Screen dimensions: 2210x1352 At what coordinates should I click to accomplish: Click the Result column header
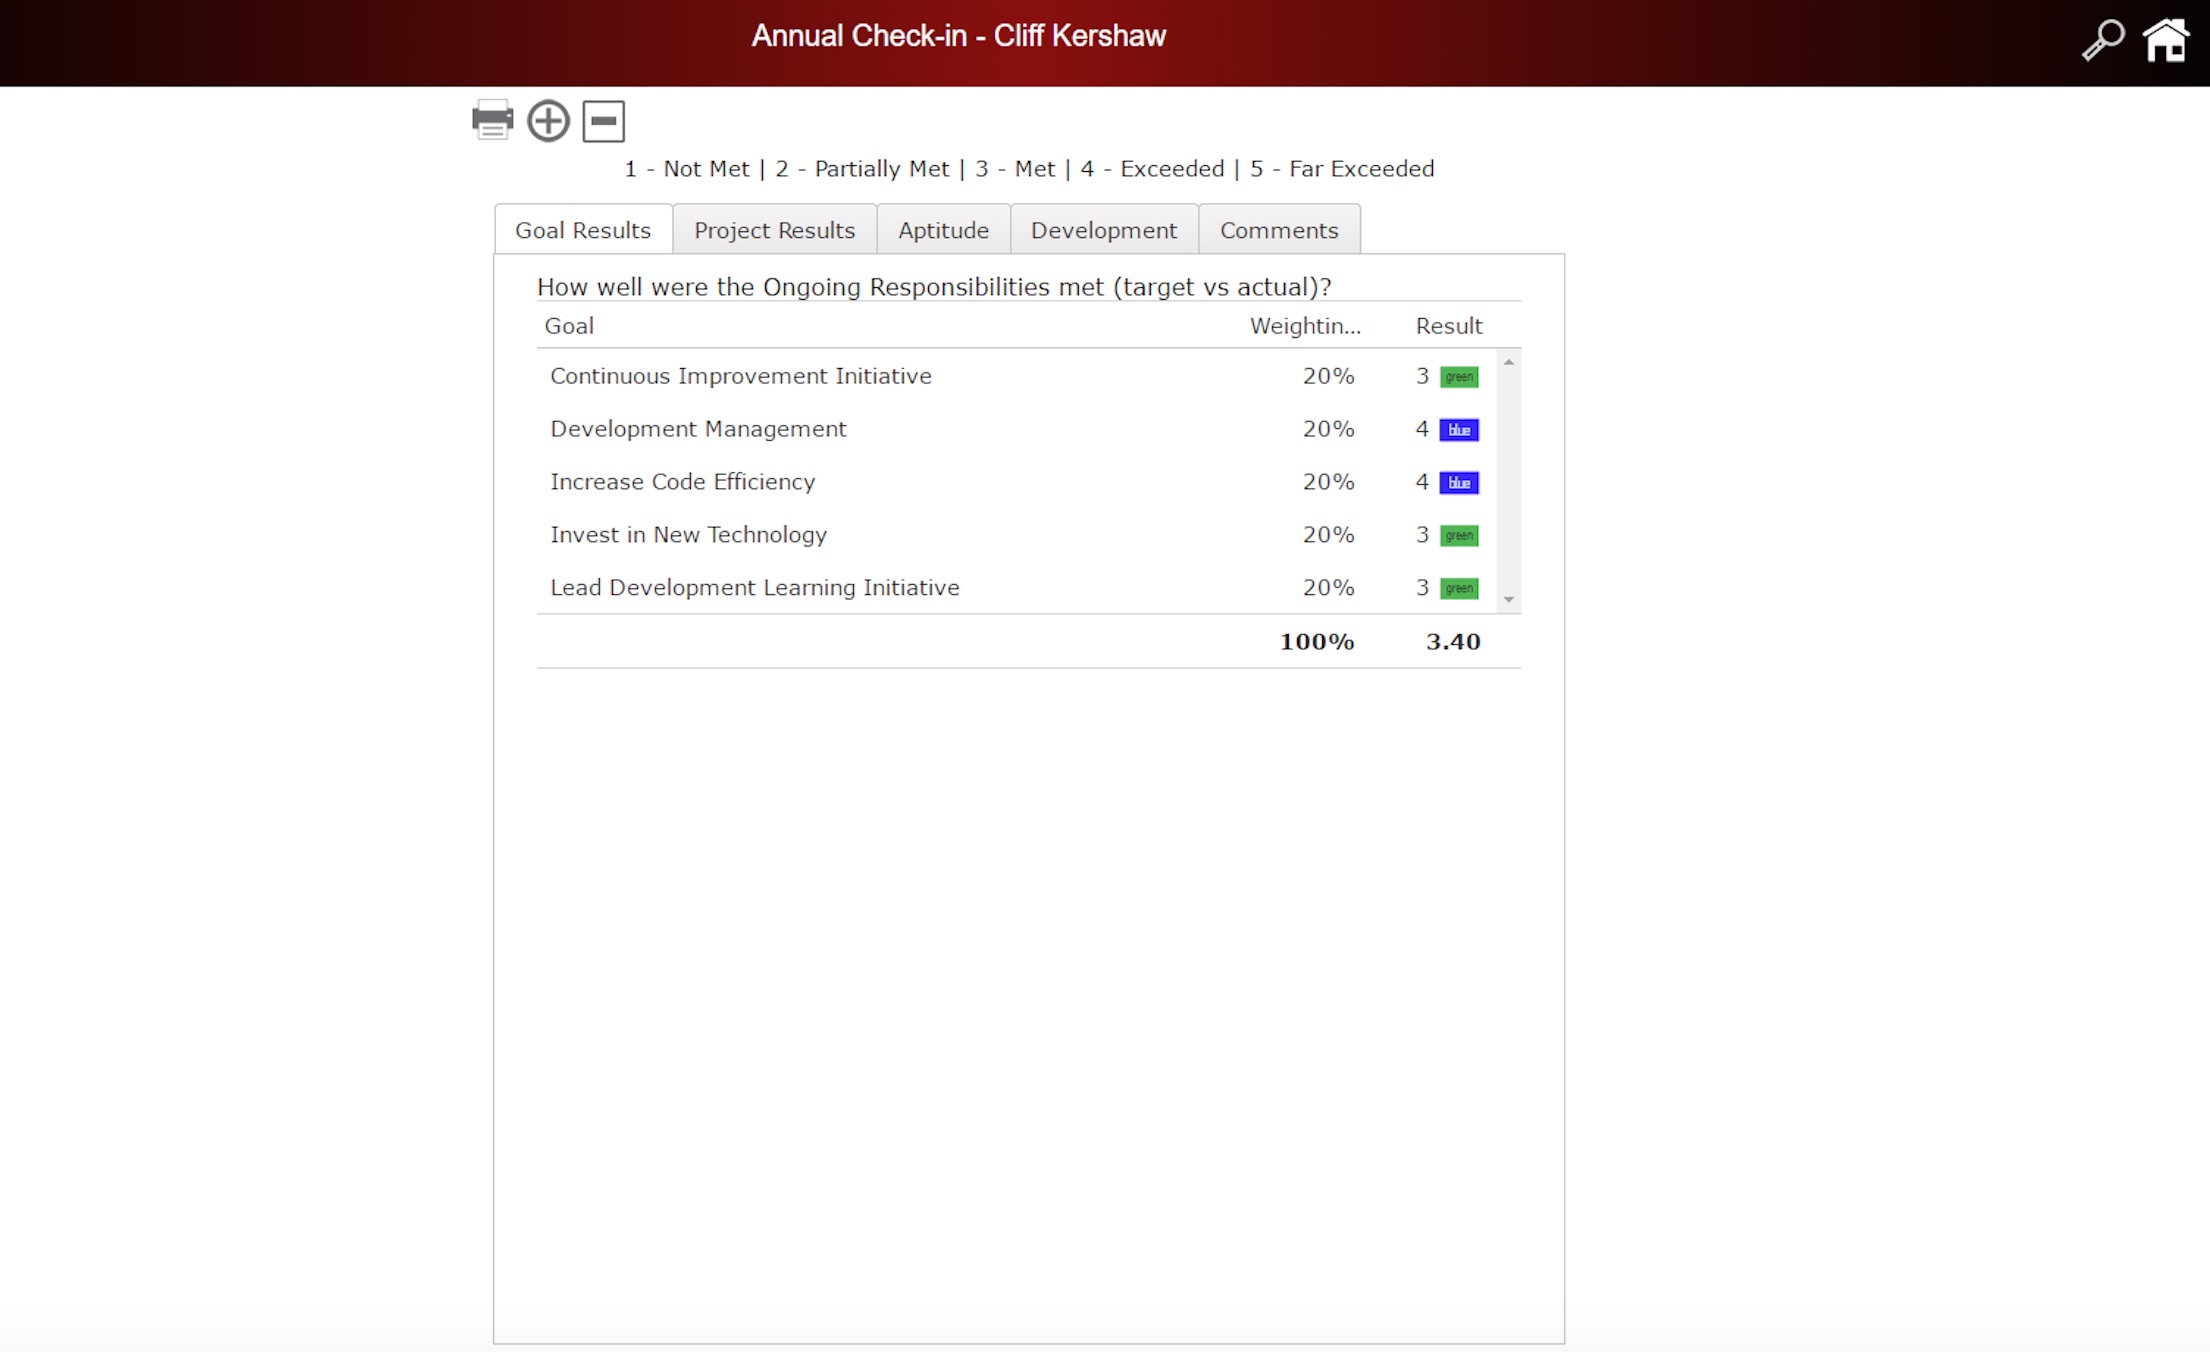[x=1448, y=326]
